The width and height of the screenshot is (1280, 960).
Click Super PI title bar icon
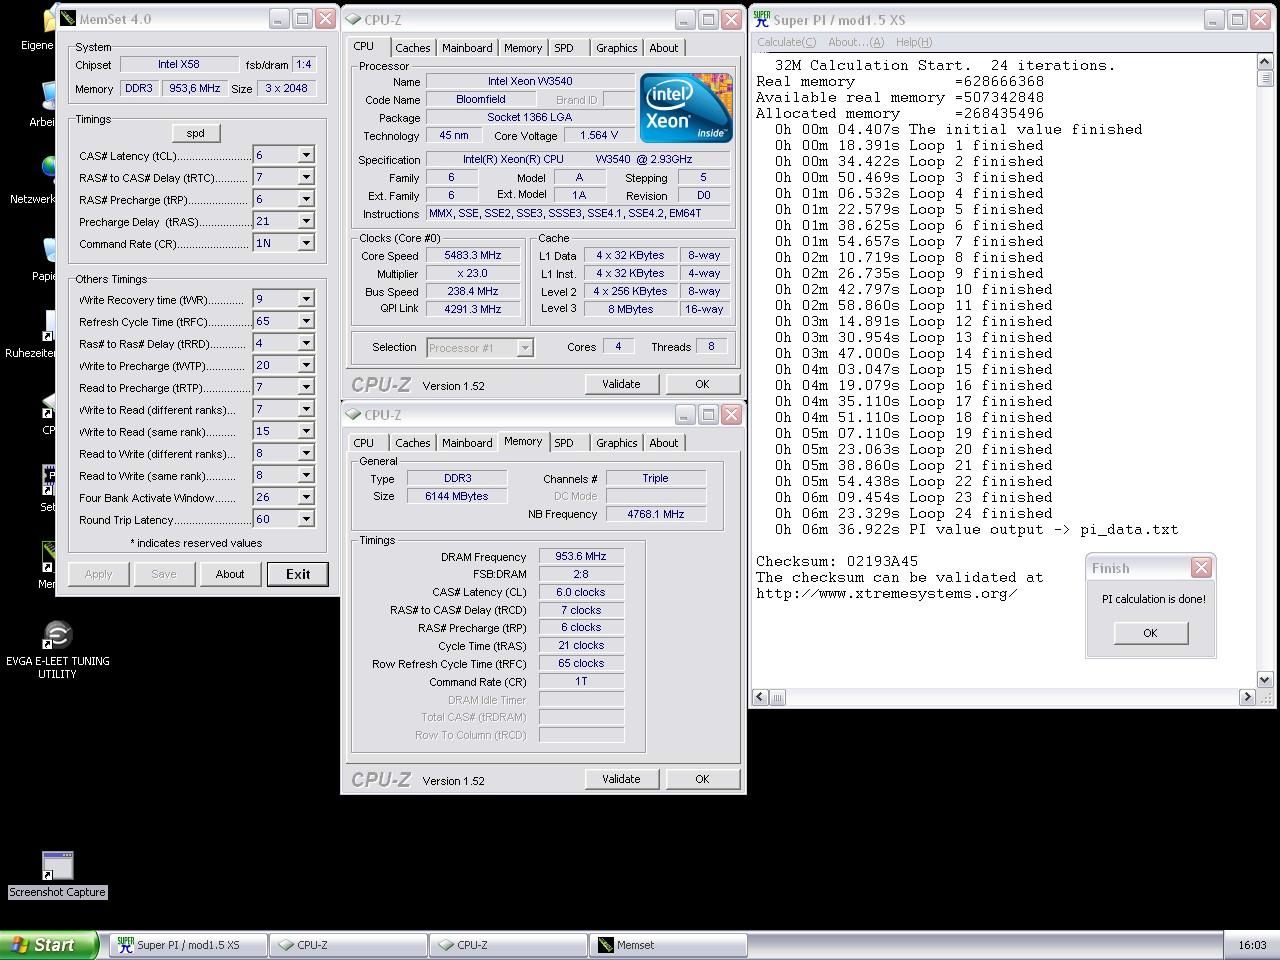pos(761,19)
